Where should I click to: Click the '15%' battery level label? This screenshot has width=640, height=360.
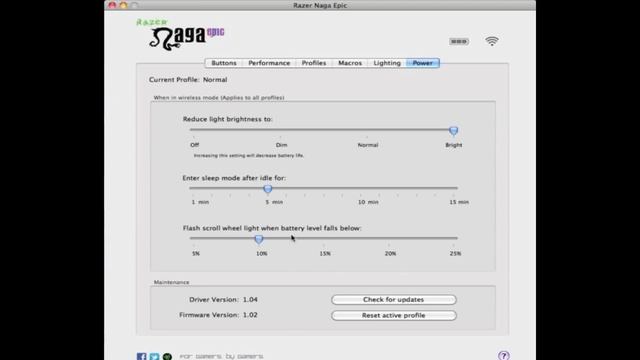[x=325, y=253]
